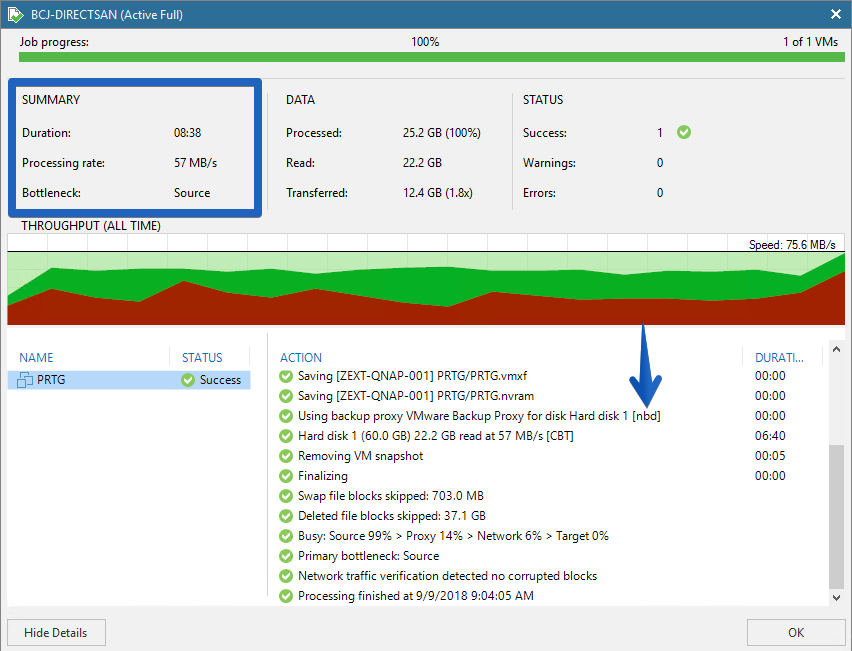The height and width of the screenshot is (651, 852).
Task: Click success icon beside Using backup proxy row
Action: click(286, 416)
